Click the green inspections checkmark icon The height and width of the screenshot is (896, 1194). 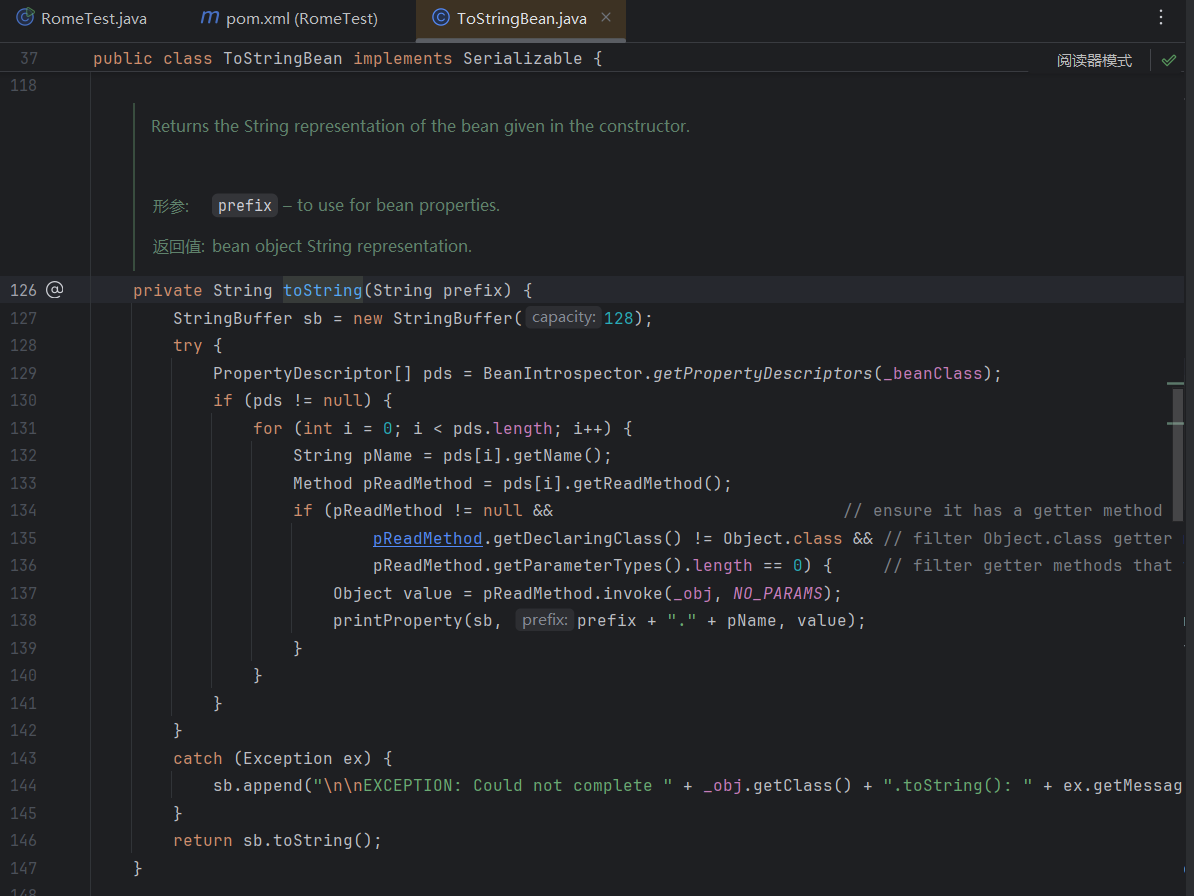pyautogui.click(x=1168, y=60)
